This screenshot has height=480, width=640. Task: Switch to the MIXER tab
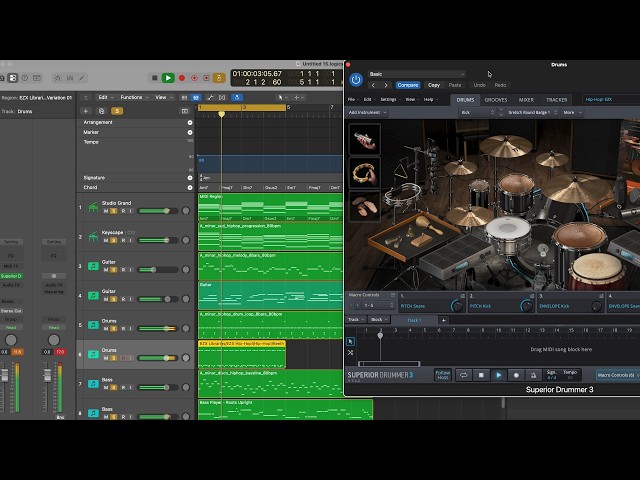point(526,100)
